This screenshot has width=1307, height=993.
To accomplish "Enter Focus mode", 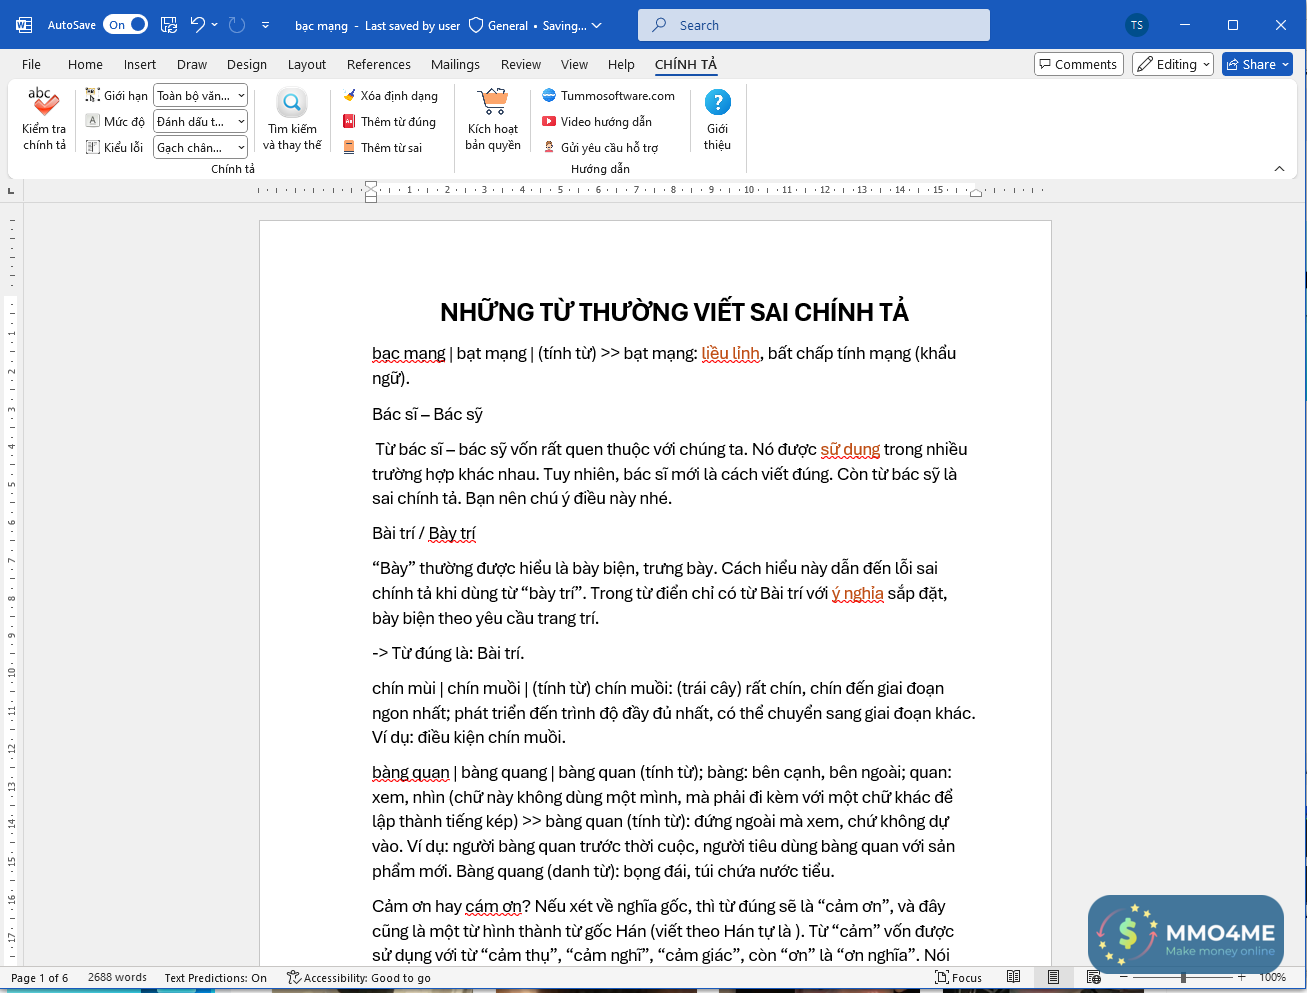I will click(x=958, y=977).
